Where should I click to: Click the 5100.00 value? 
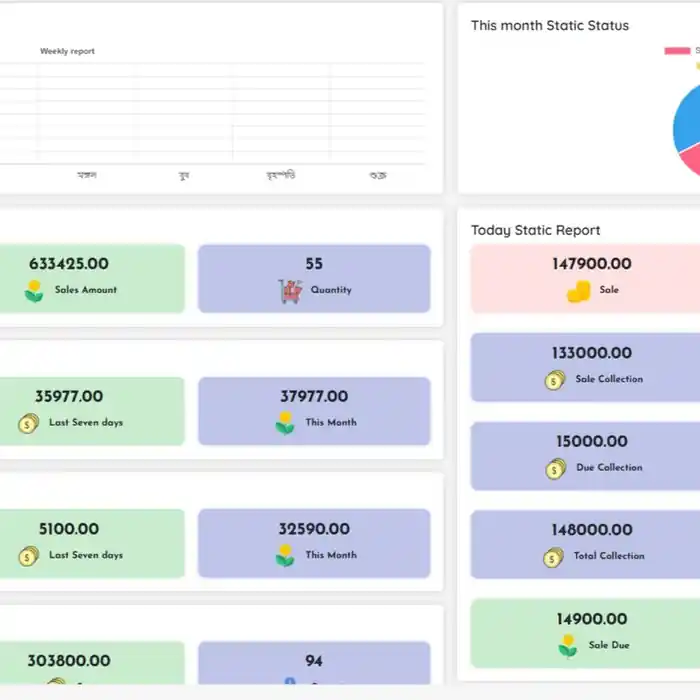point(69,529)
